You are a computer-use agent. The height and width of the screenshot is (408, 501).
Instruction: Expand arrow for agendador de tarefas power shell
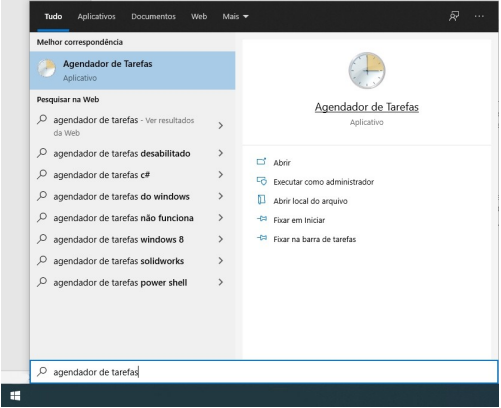(x=220, y=282)
